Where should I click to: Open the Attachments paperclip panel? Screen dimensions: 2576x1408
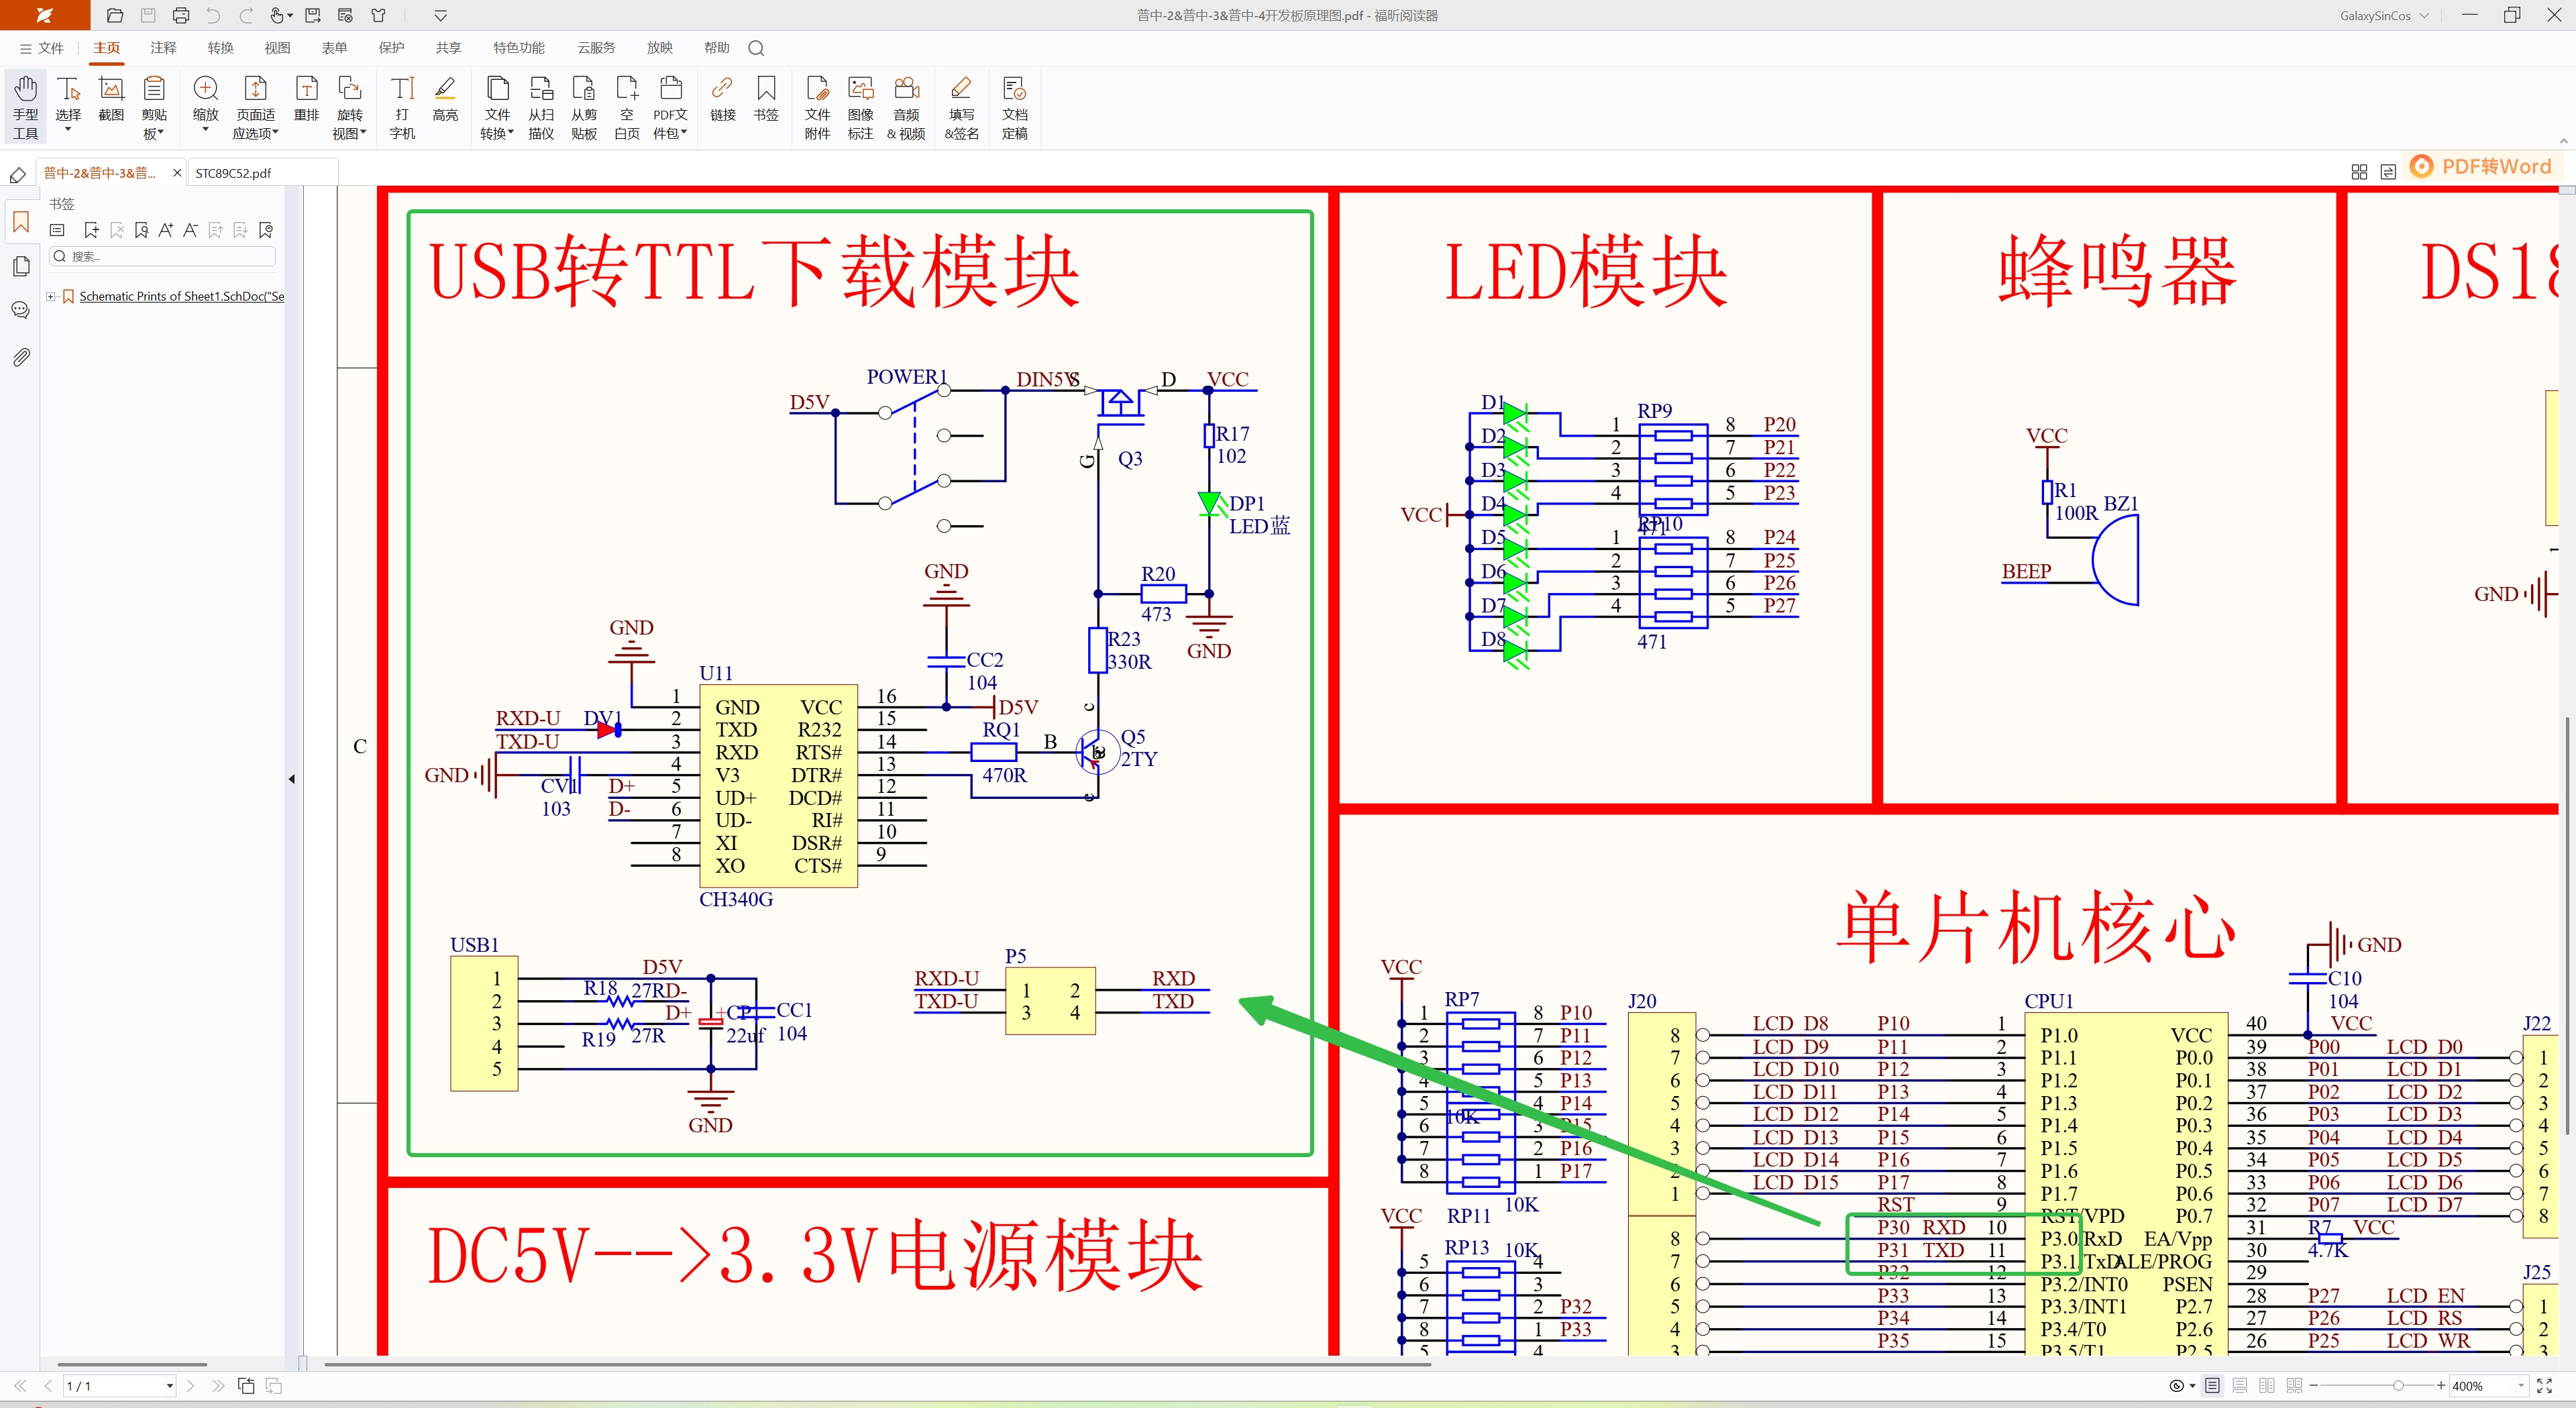point(21,357)
